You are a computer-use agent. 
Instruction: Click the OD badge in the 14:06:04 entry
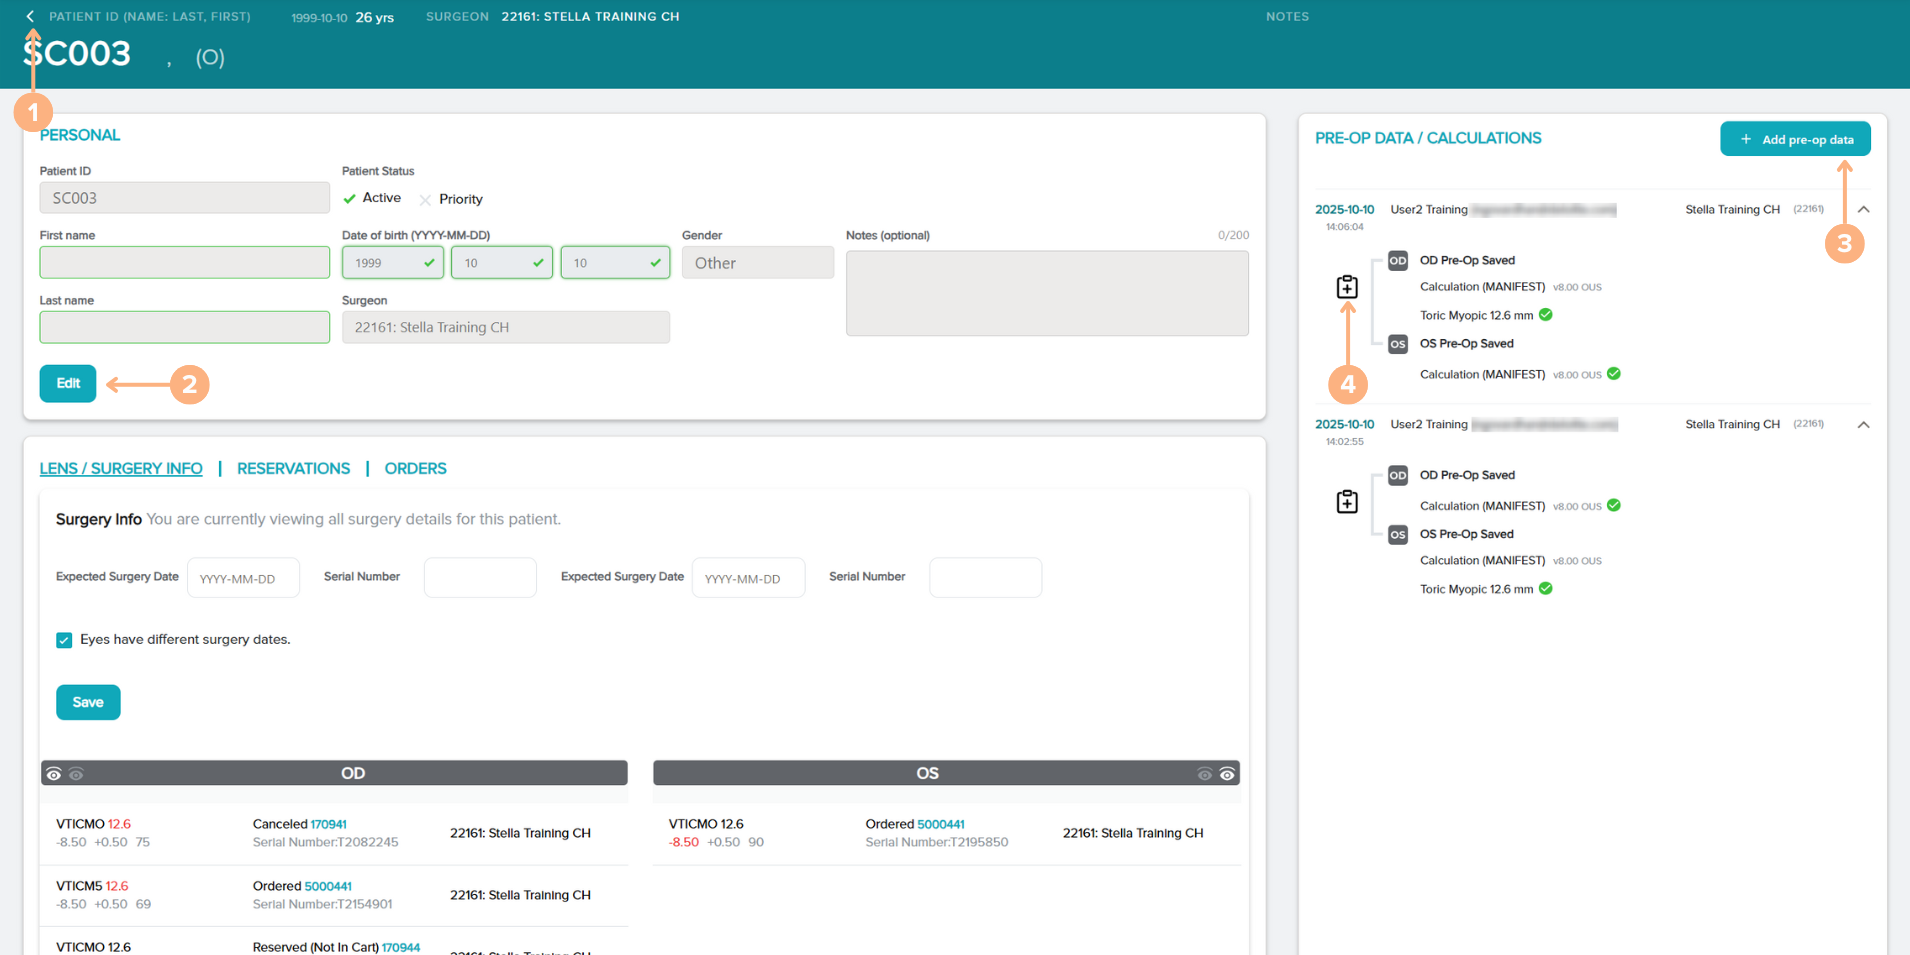click(x=1397, y=261)
